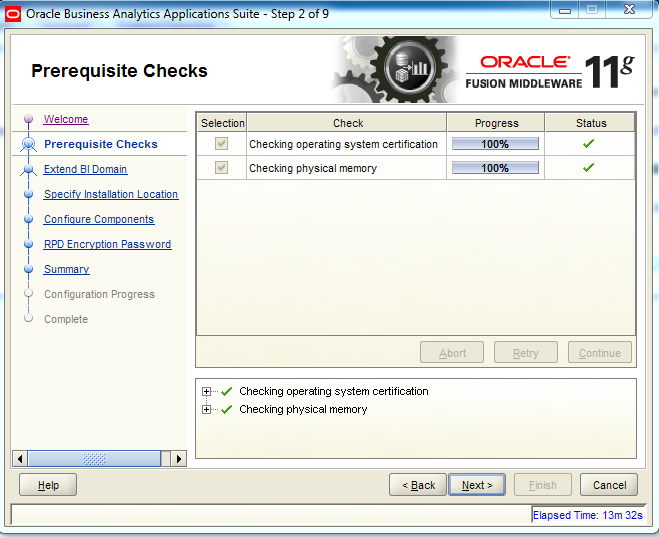The image size is (659, 538).
Task: Go back with the Back button
Action: [x=418, y=485]
